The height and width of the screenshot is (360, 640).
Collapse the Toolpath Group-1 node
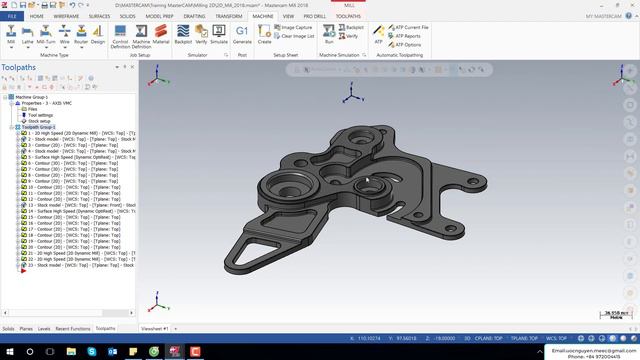point(11,127)
